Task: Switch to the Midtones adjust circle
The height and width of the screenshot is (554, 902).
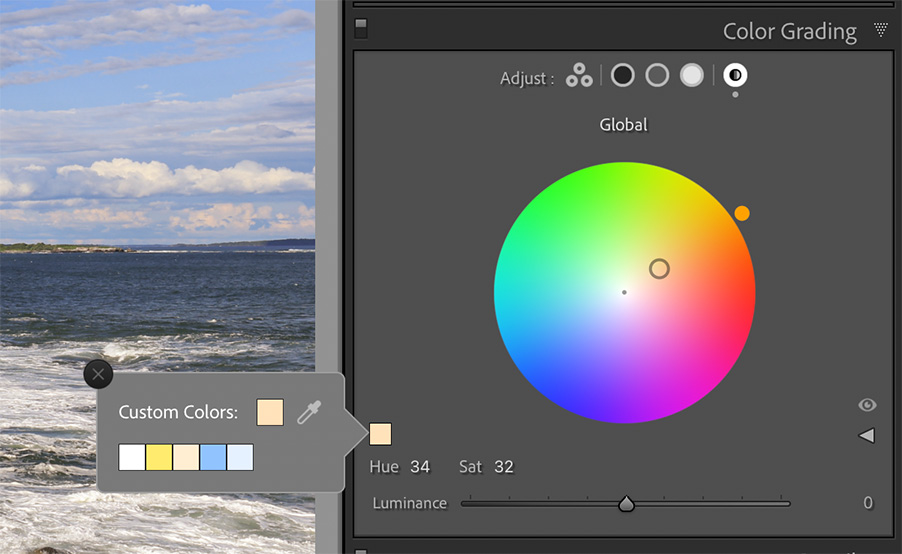Action: [657, 75]
